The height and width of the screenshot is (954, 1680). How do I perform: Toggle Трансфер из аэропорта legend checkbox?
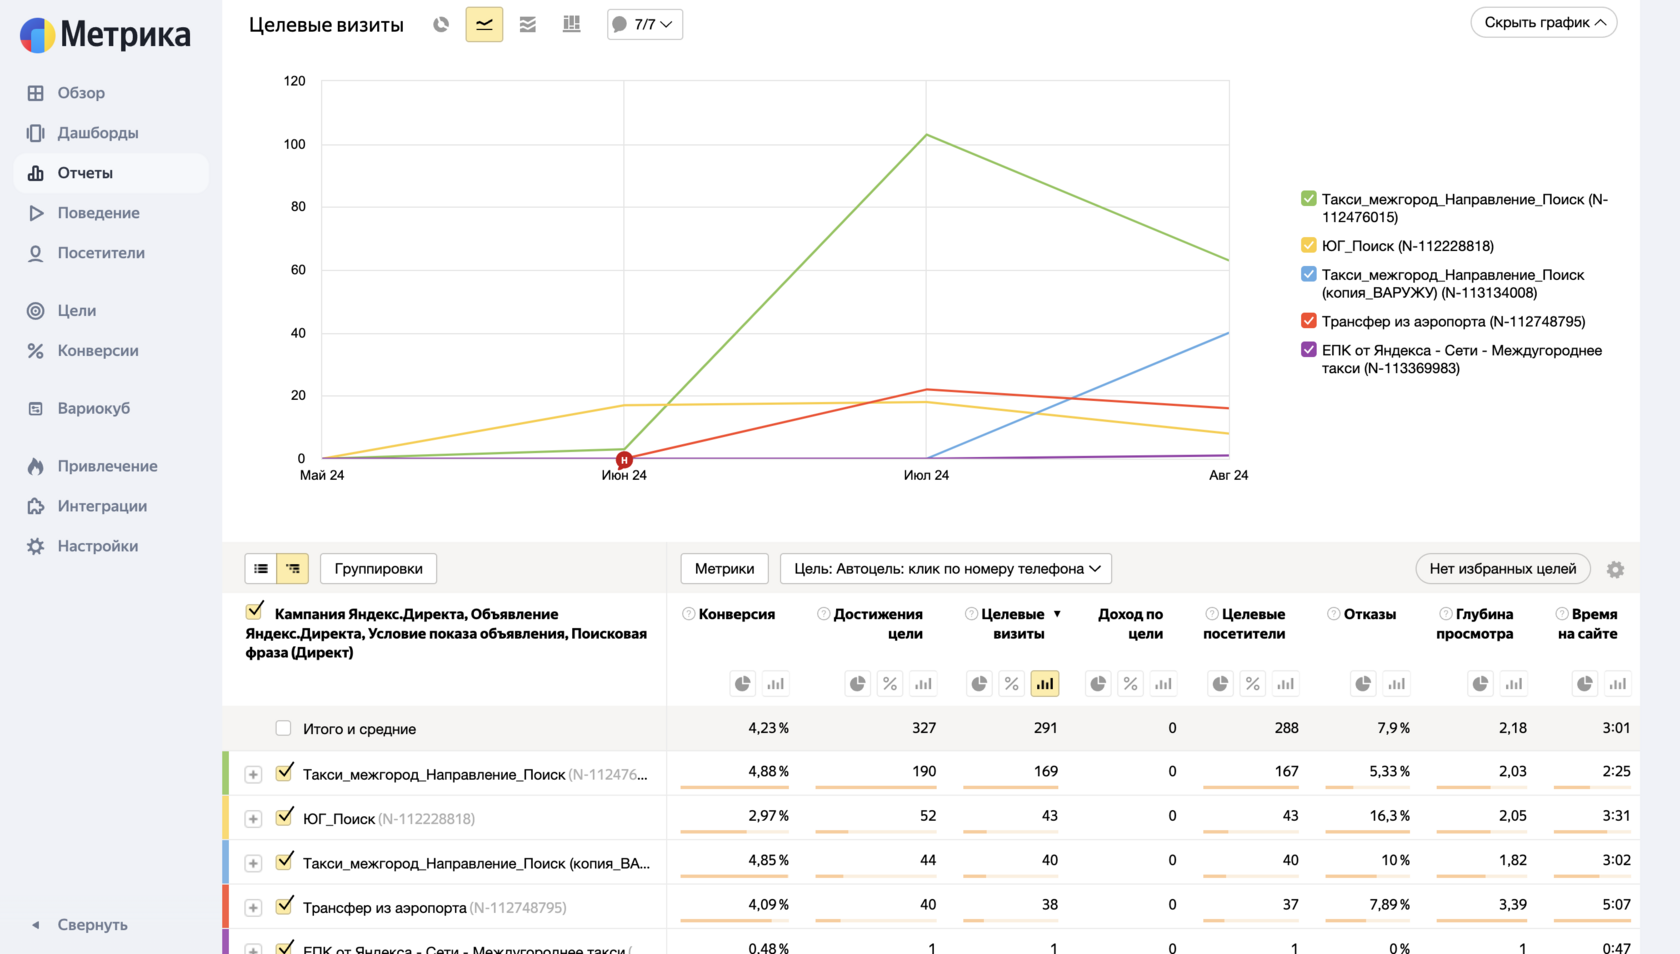(x=1308, y=321)
